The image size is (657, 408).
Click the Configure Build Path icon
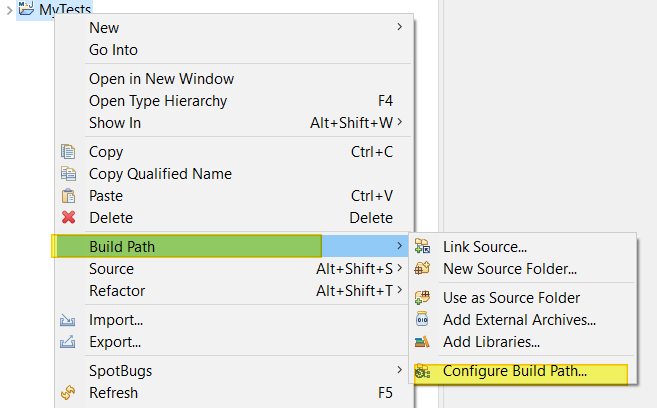click(x=422, y=372)
